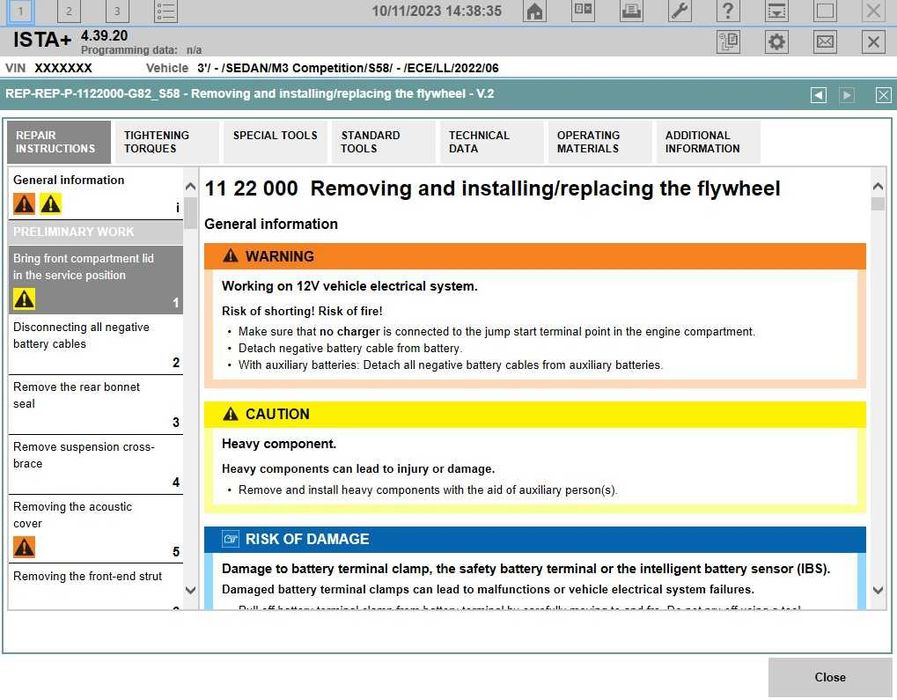Select operation tab number 2

[x=69, y=11]
